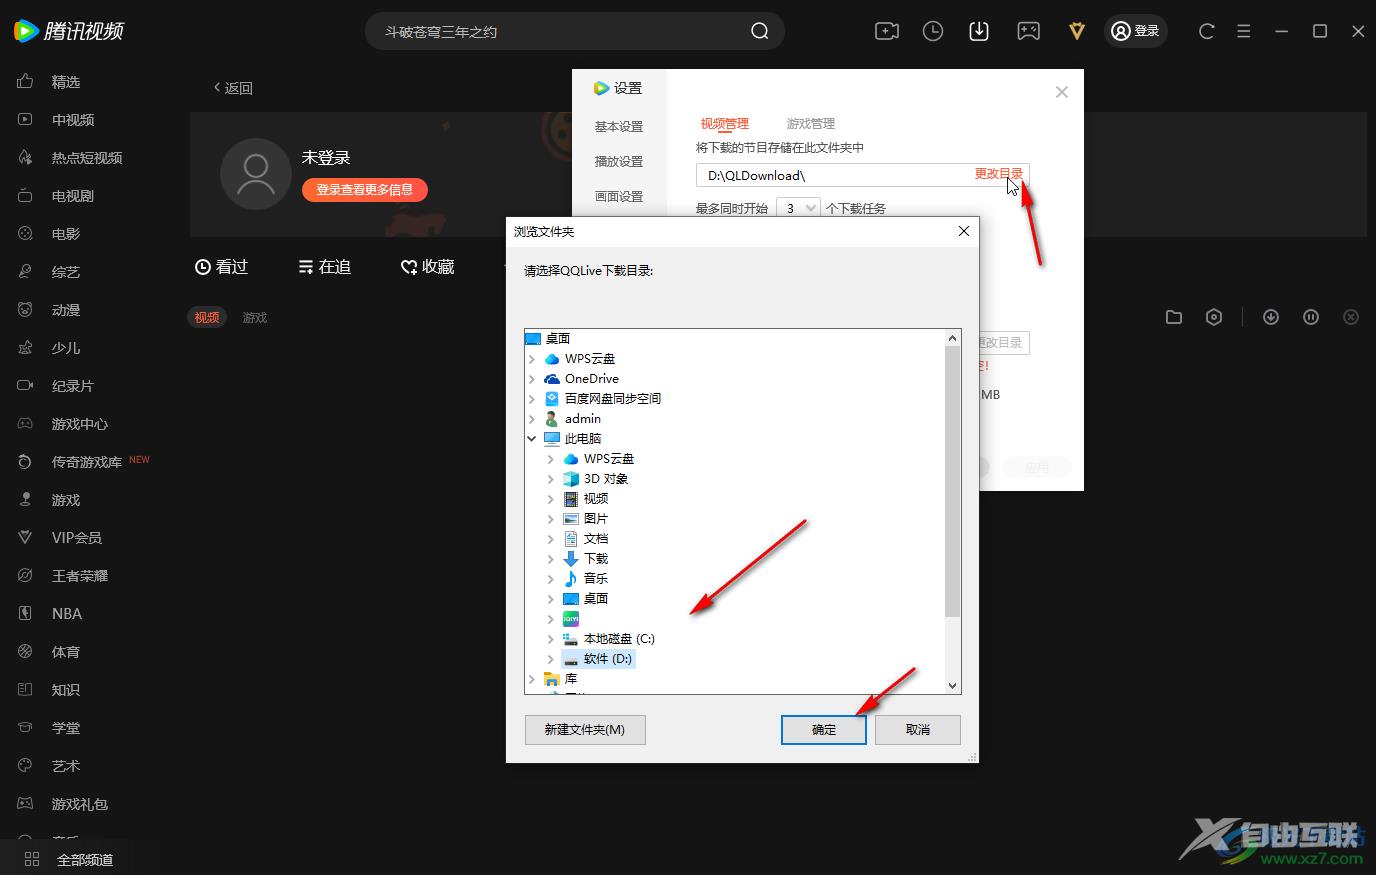Open 精选 in the sidebar
The image size is (1376, 875).
pos(66,82)
